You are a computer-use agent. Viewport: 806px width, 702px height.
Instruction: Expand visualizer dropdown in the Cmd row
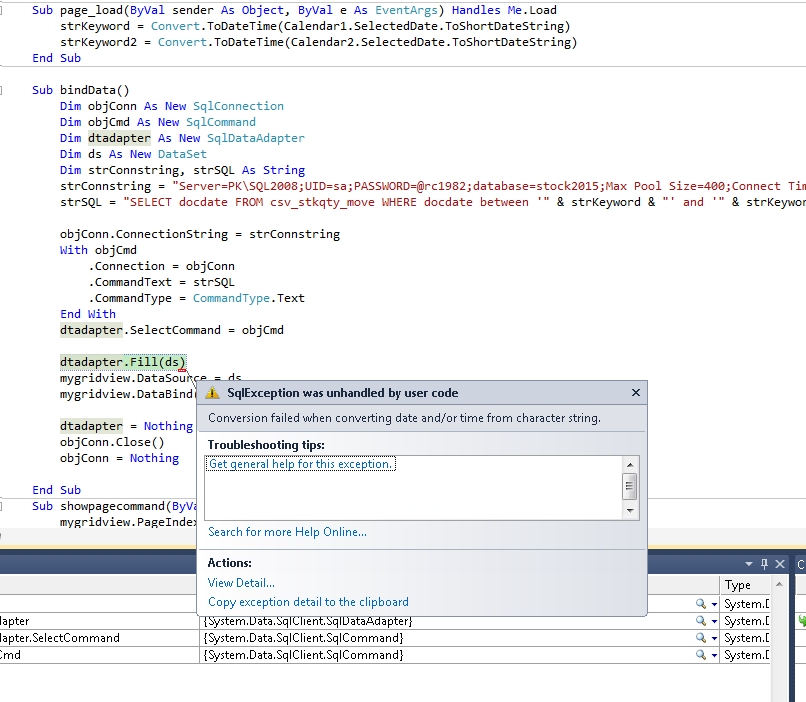coord(714,656)
